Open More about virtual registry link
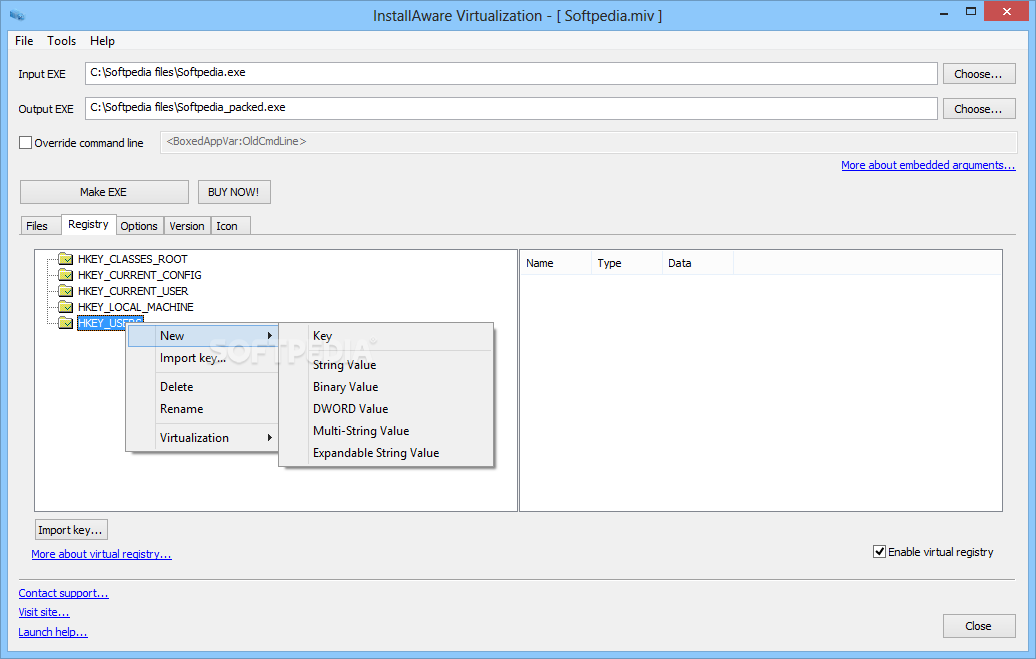The width and height of the screenshot is (1036, 659). [x=101, y=554]
